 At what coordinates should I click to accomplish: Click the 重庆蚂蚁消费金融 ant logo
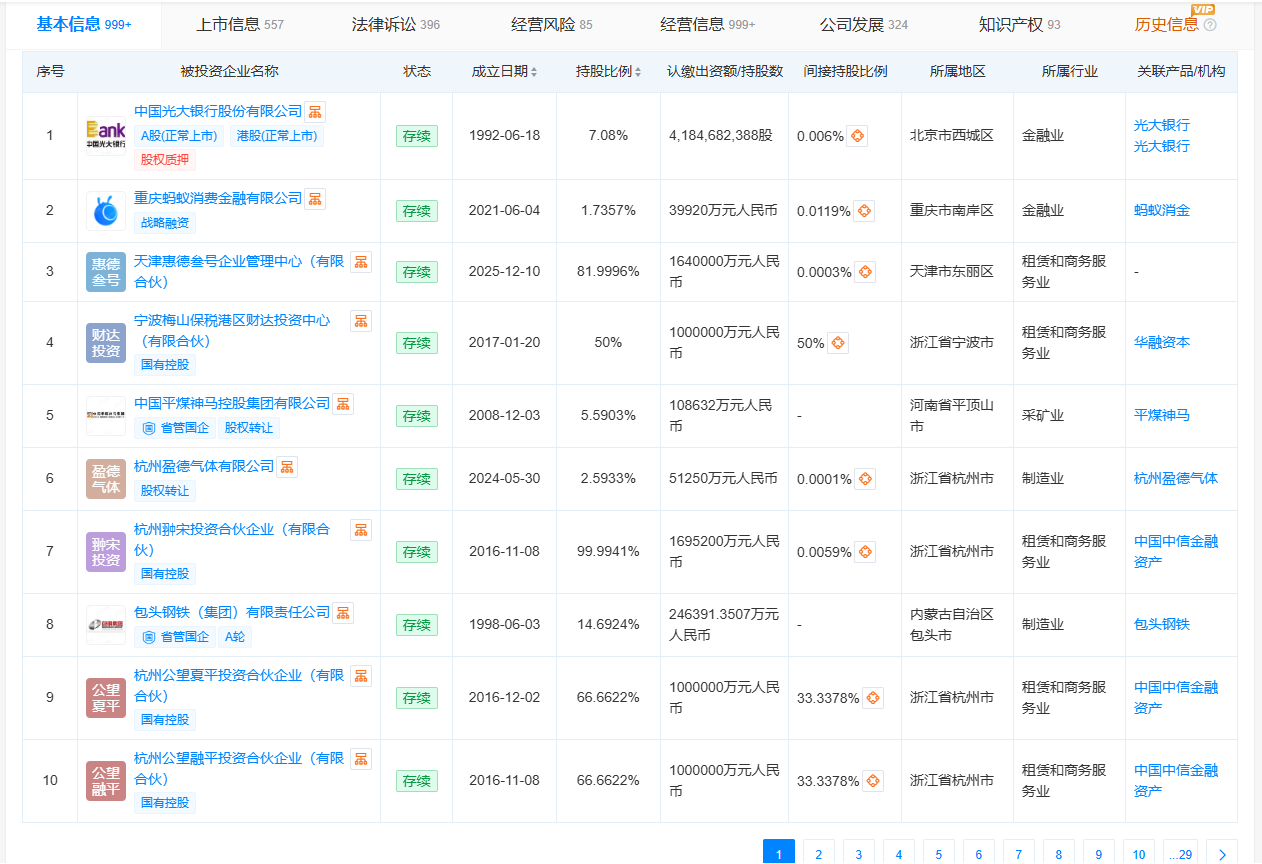tap(106, 211)
